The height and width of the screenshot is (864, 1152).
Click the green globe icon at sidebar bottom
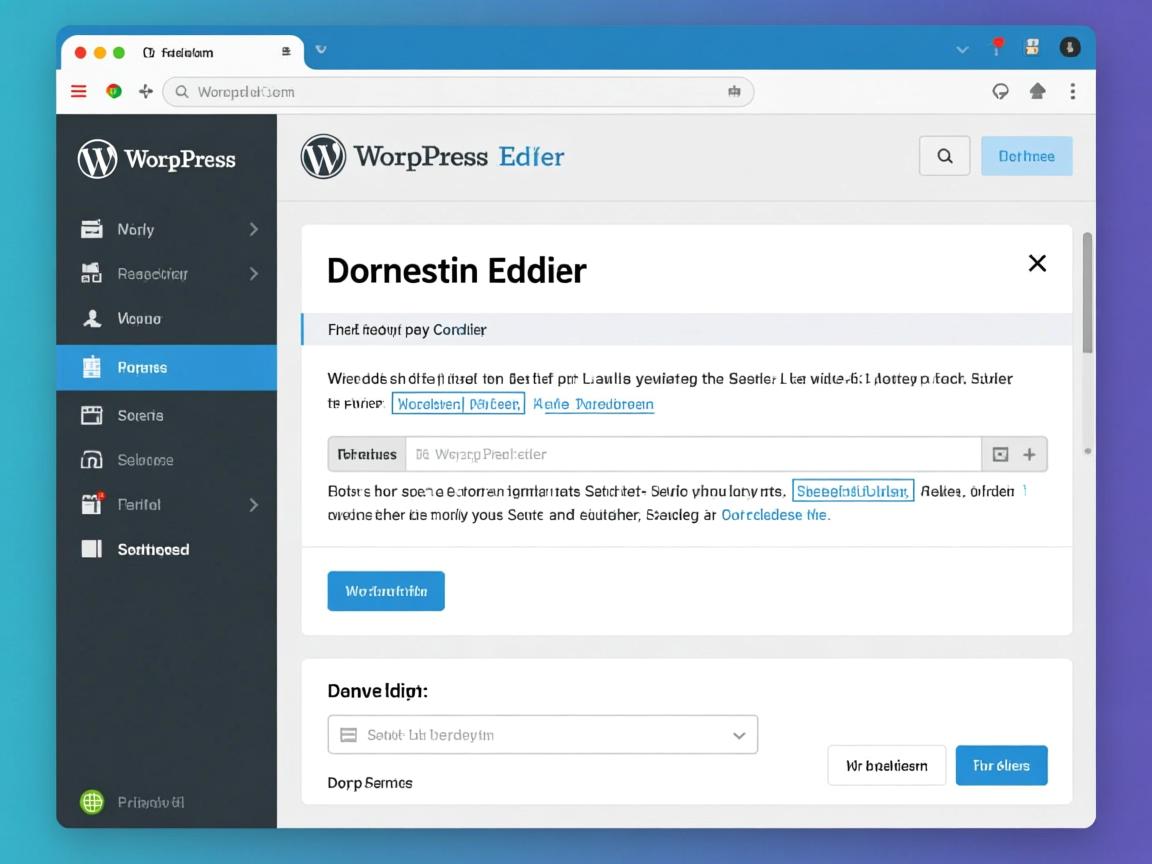coord(92,802)
